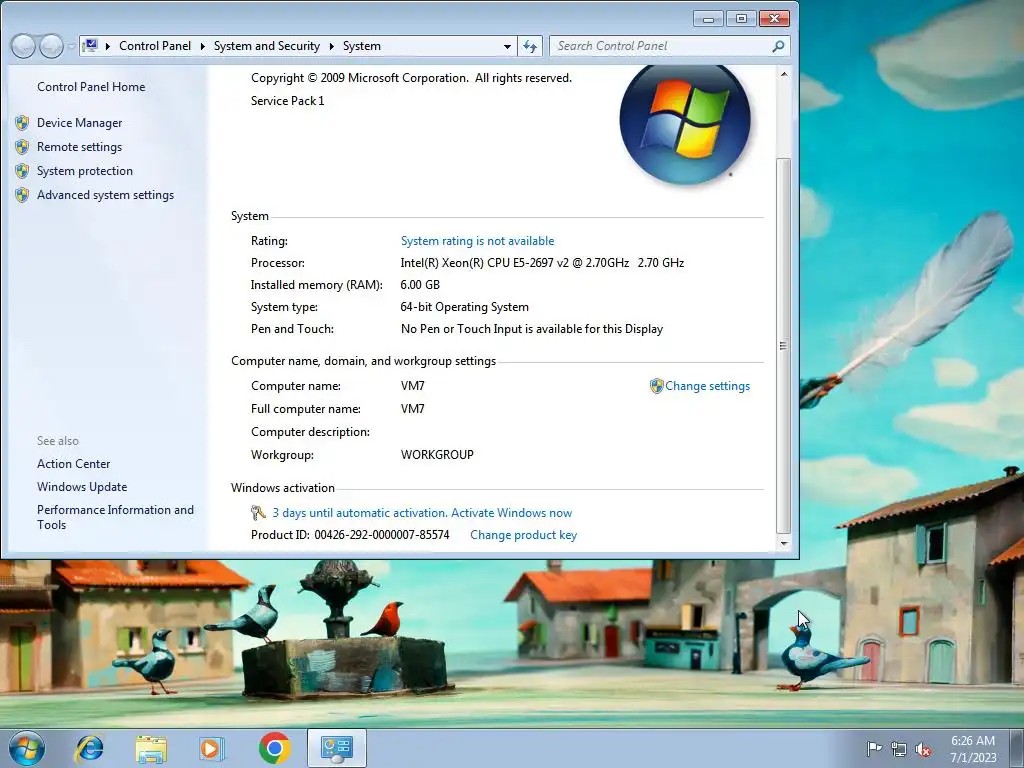The width and height of the screenshot is (1024, 768).
Task: Click the scrollbar down arrow
Action: pos(784,543)
